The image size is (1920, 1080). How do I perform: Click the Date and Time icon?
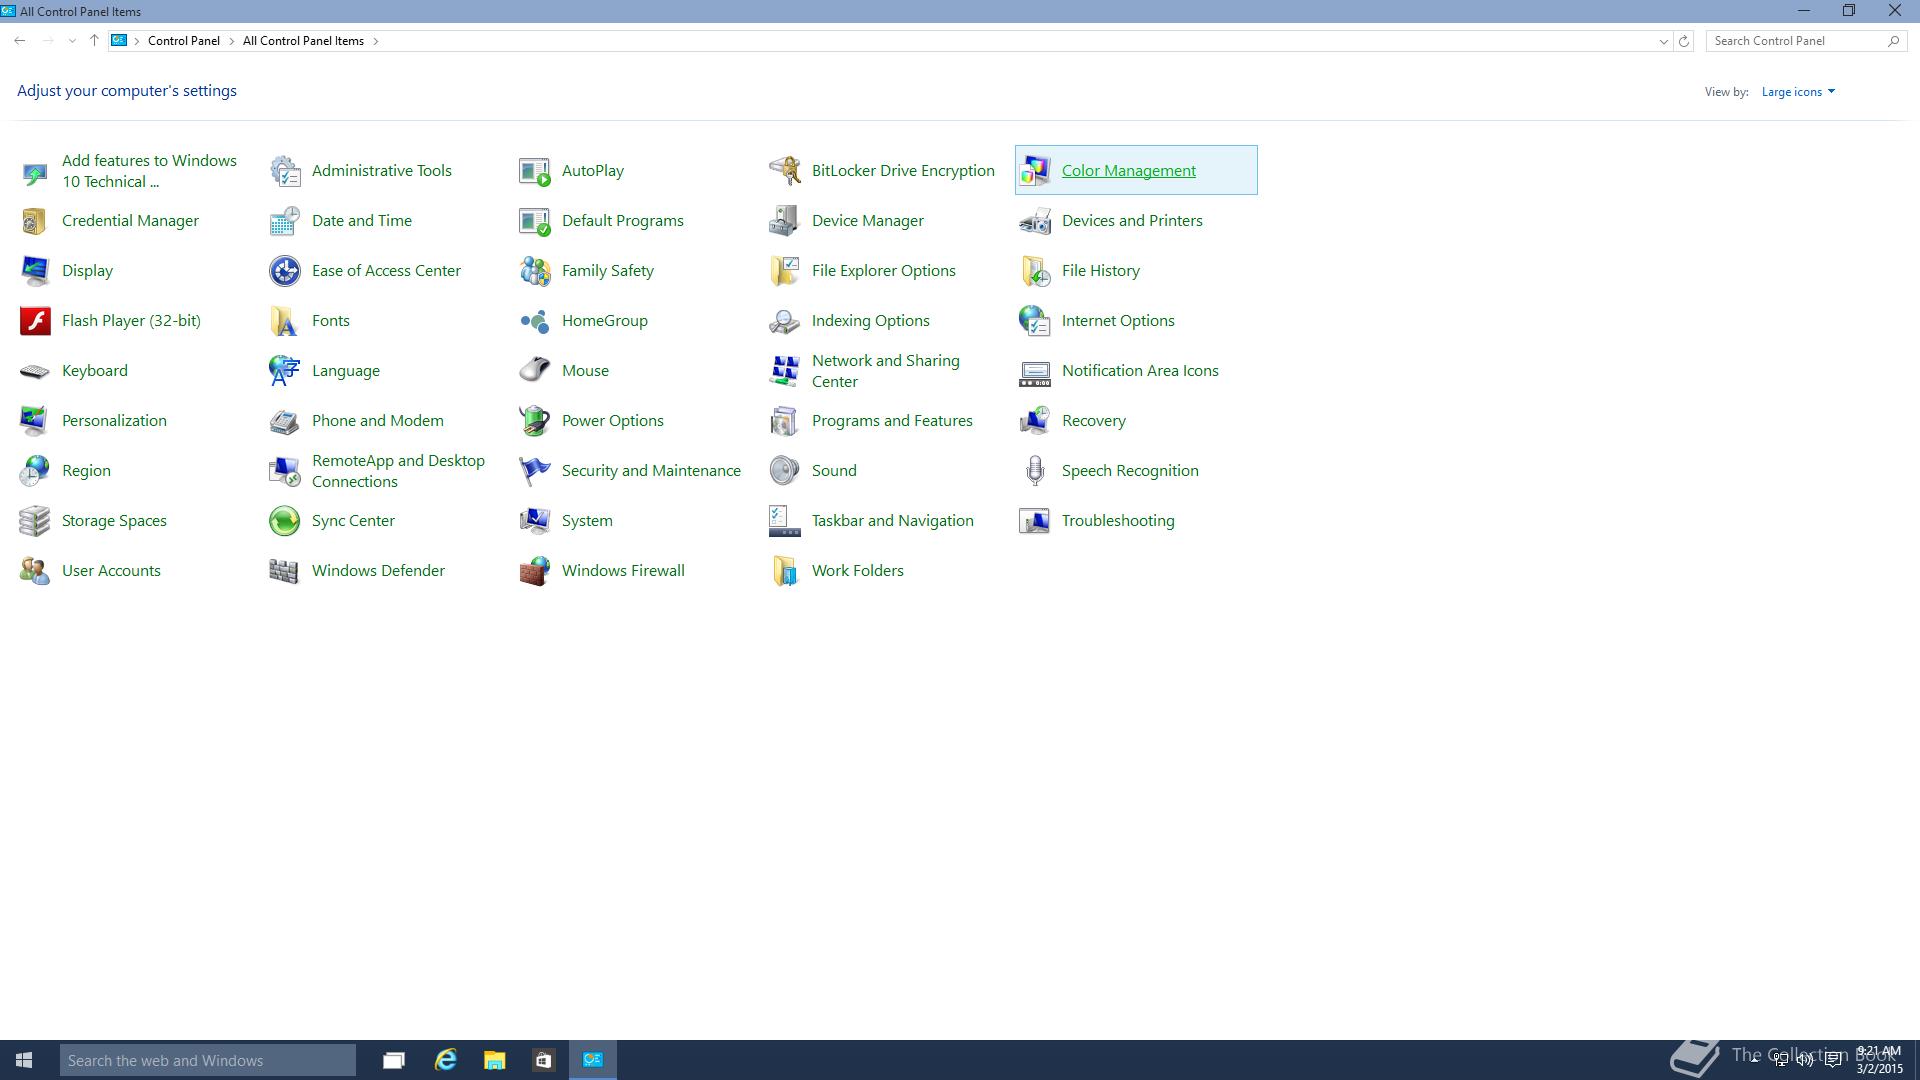point(285,221)
